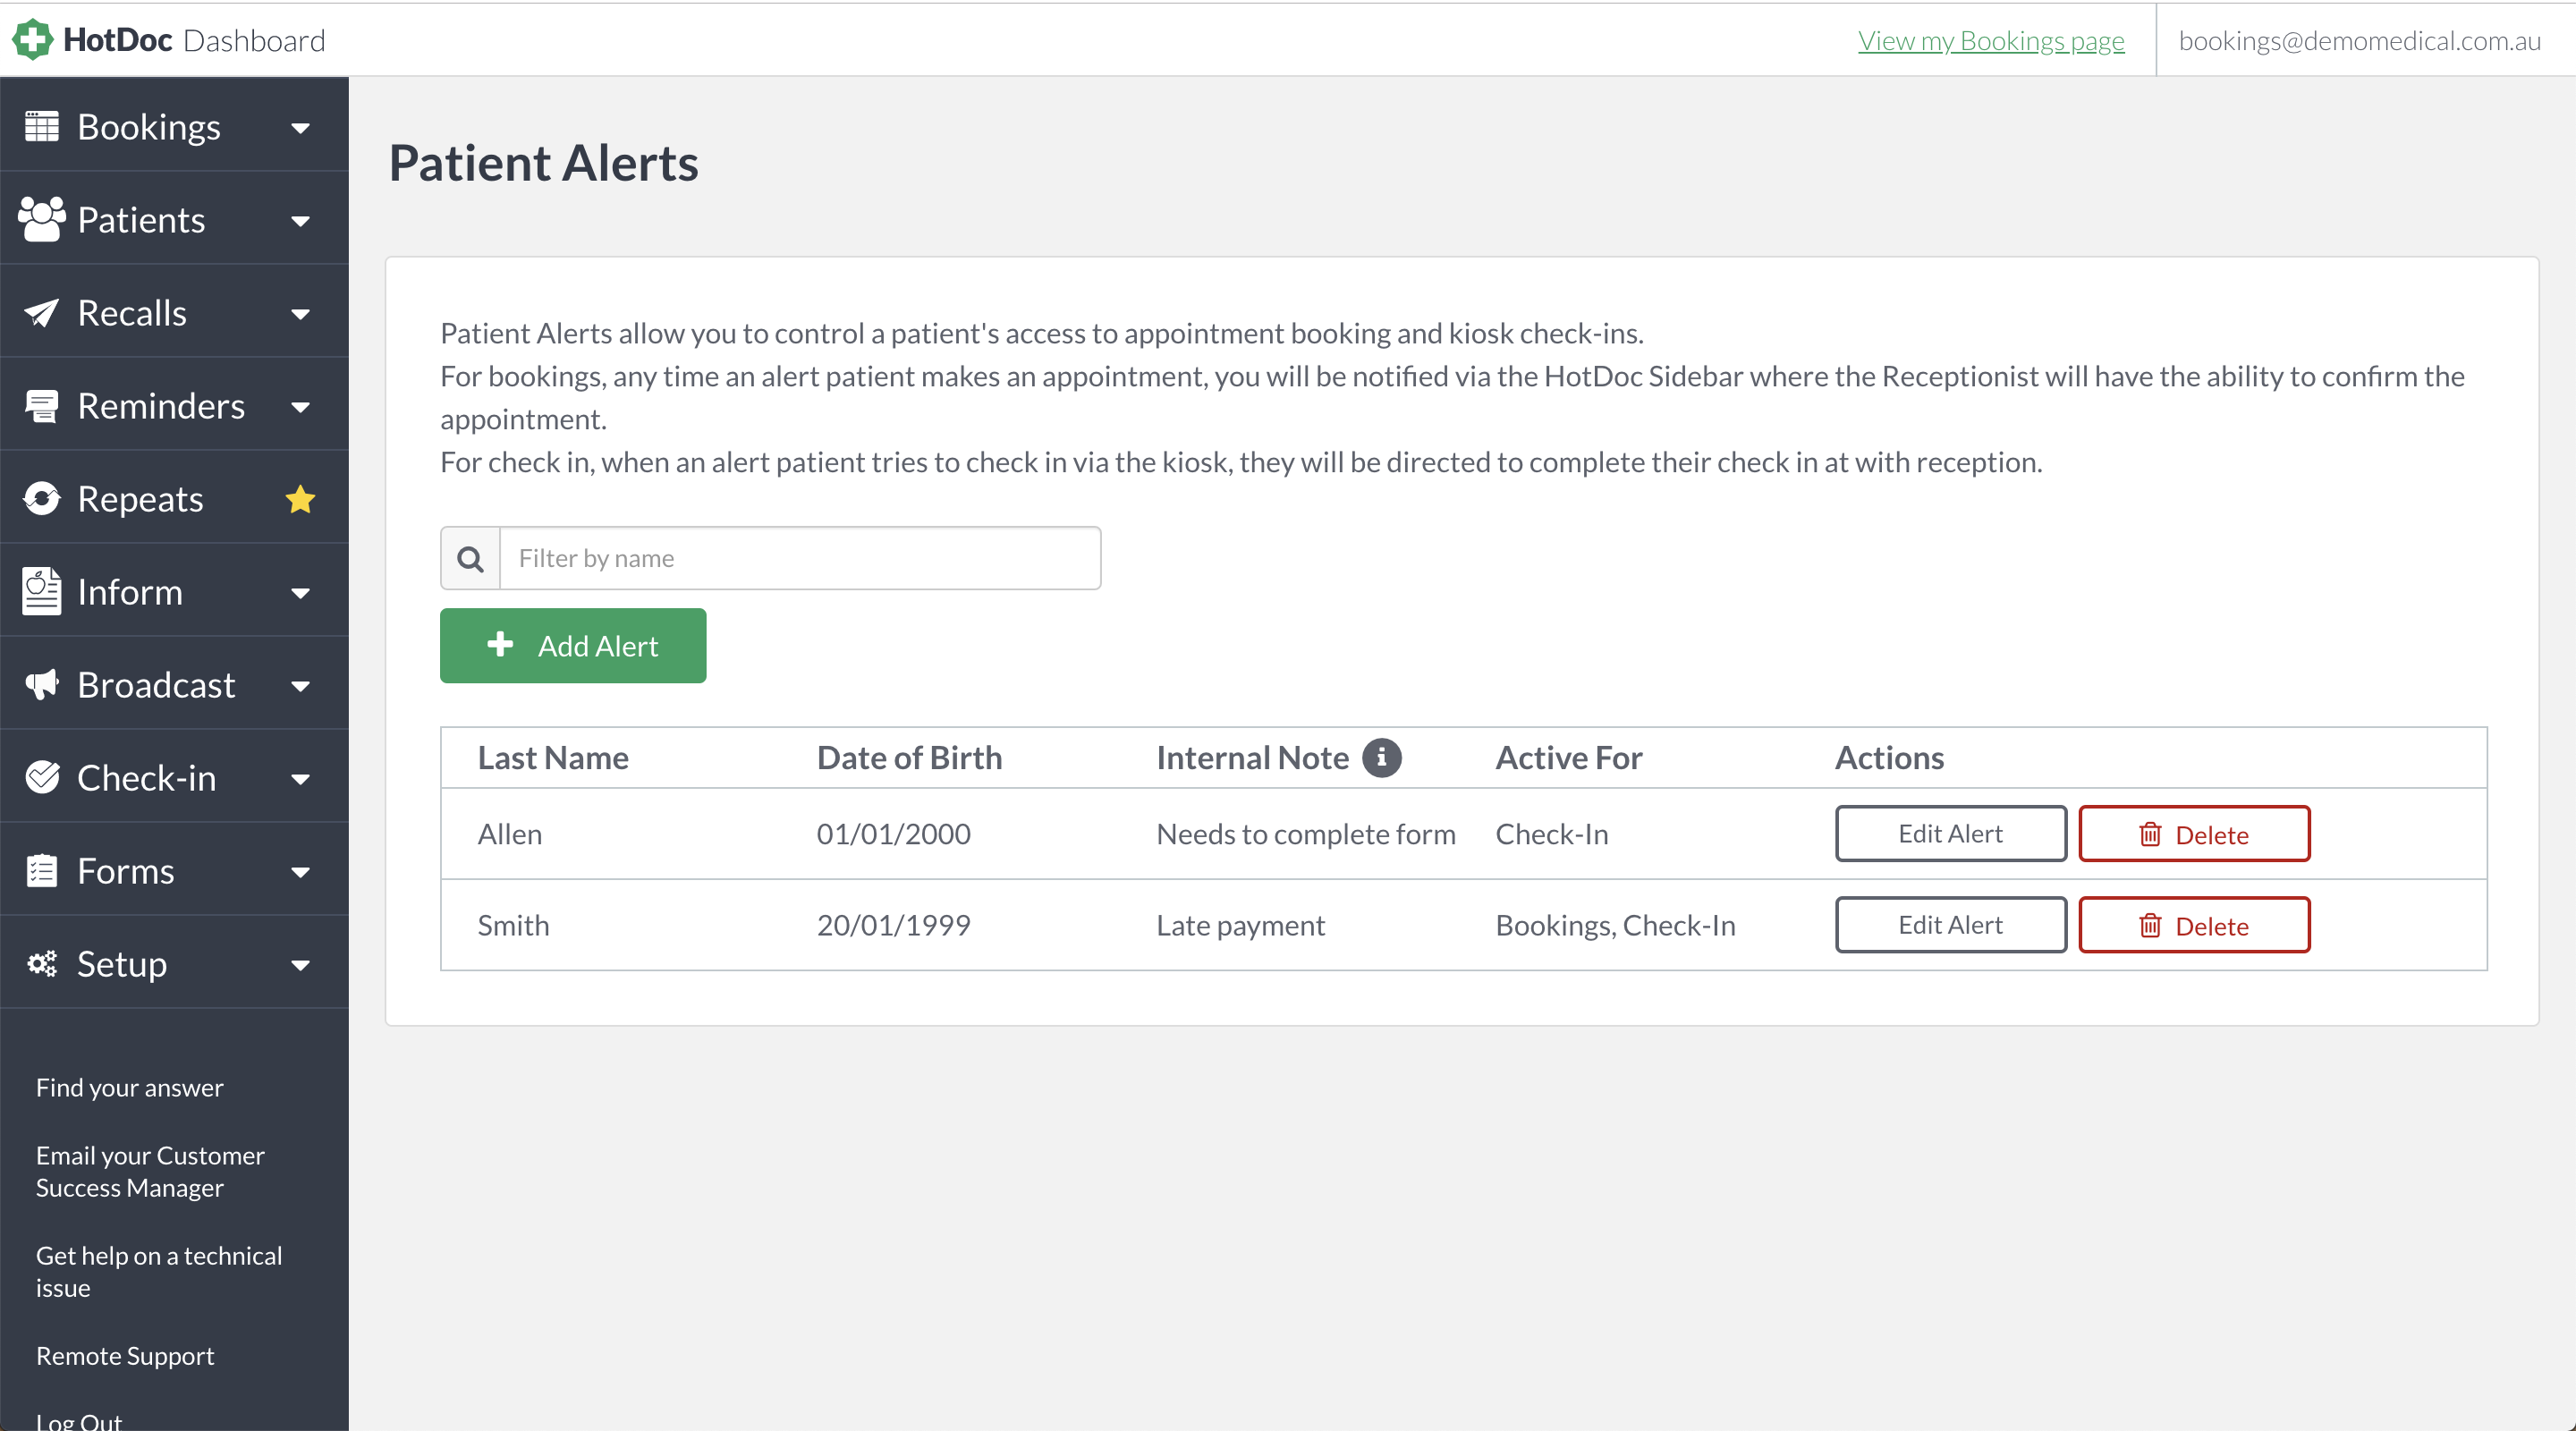
Task: Expand the Inform menu arrow
Action: point(300,593)
